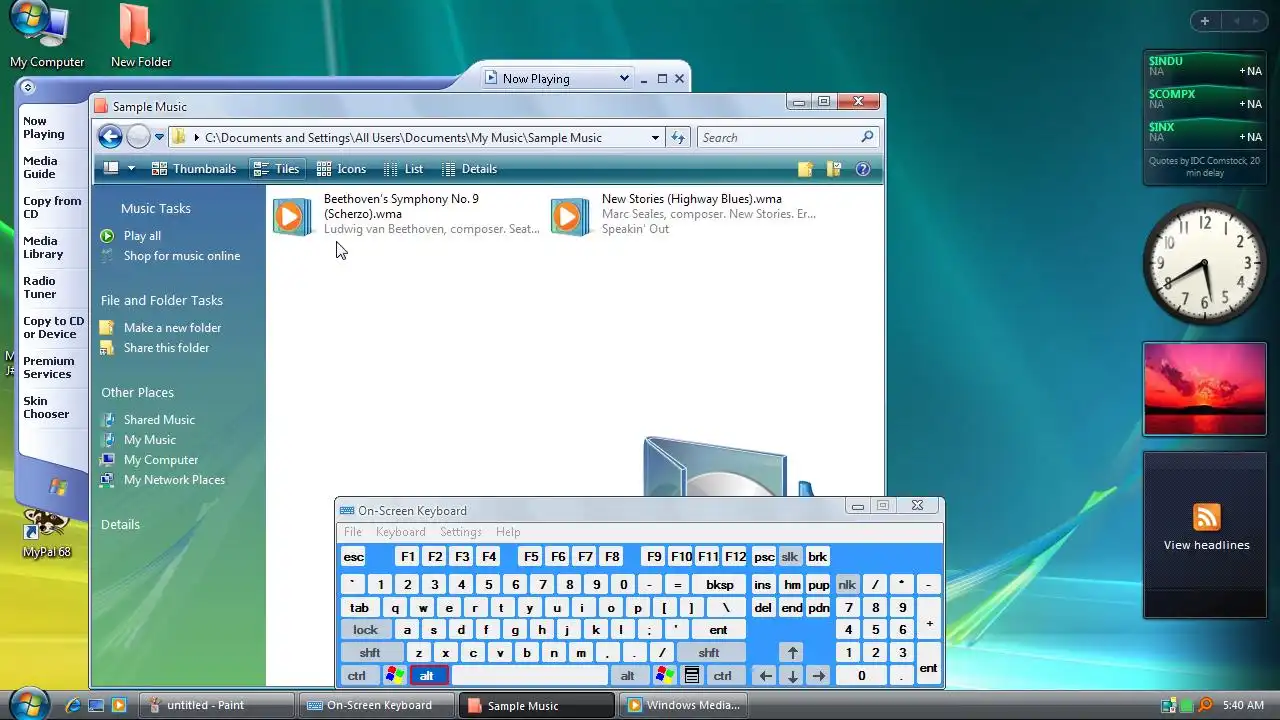Click the RSS feed icon in headlines gadget
Image resolution: width=1280 pixels, height=720 pixels.
(x=1207, y=517)
